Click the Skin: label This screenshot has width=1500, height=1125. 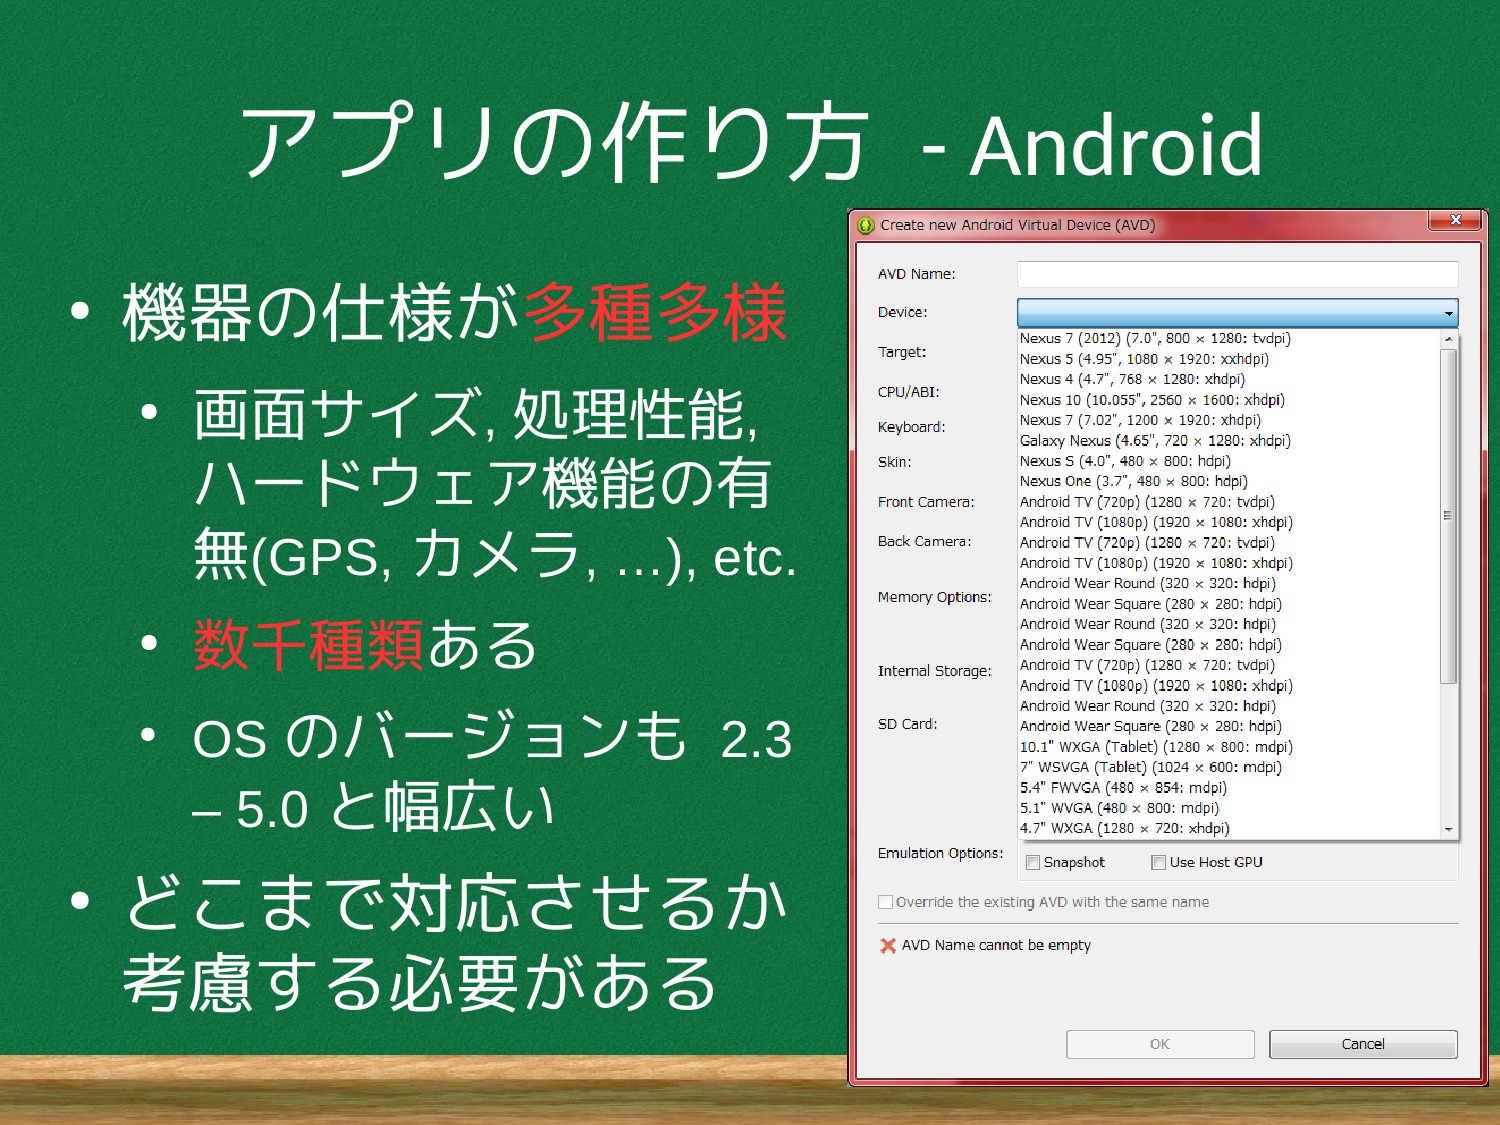894,462
